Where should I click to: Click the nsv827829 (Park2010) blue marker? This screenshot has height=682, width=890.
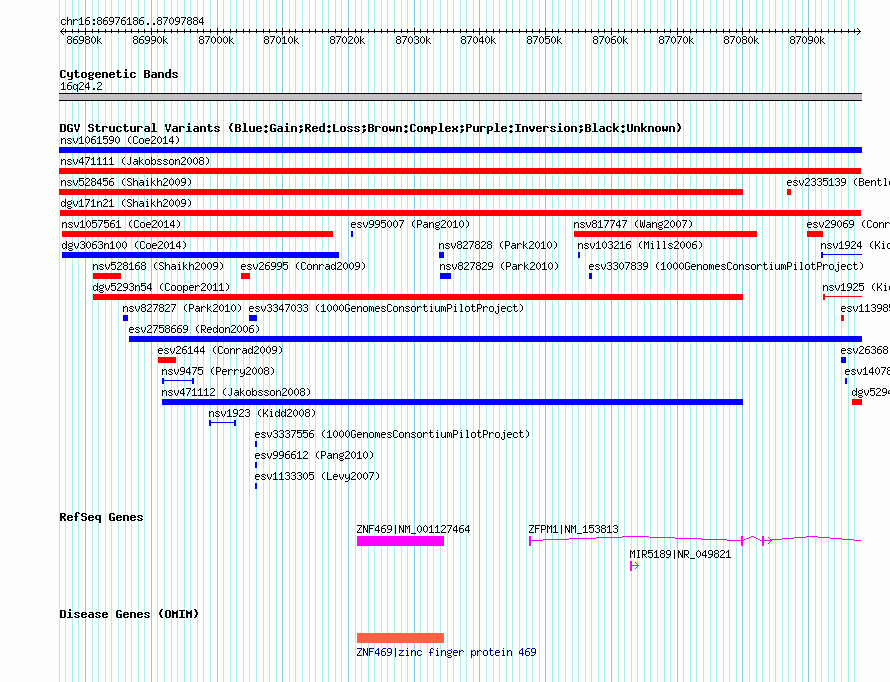tap(446, 276)
